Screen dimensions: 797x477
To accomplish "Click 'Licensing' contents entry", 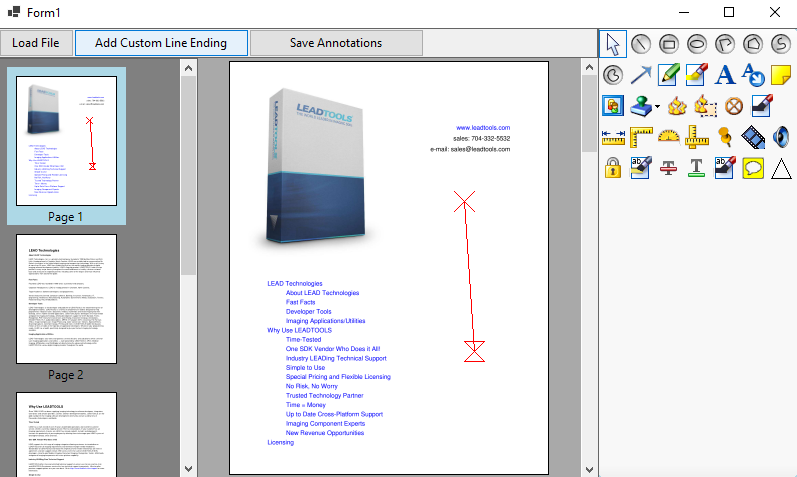I will point(281,442).
